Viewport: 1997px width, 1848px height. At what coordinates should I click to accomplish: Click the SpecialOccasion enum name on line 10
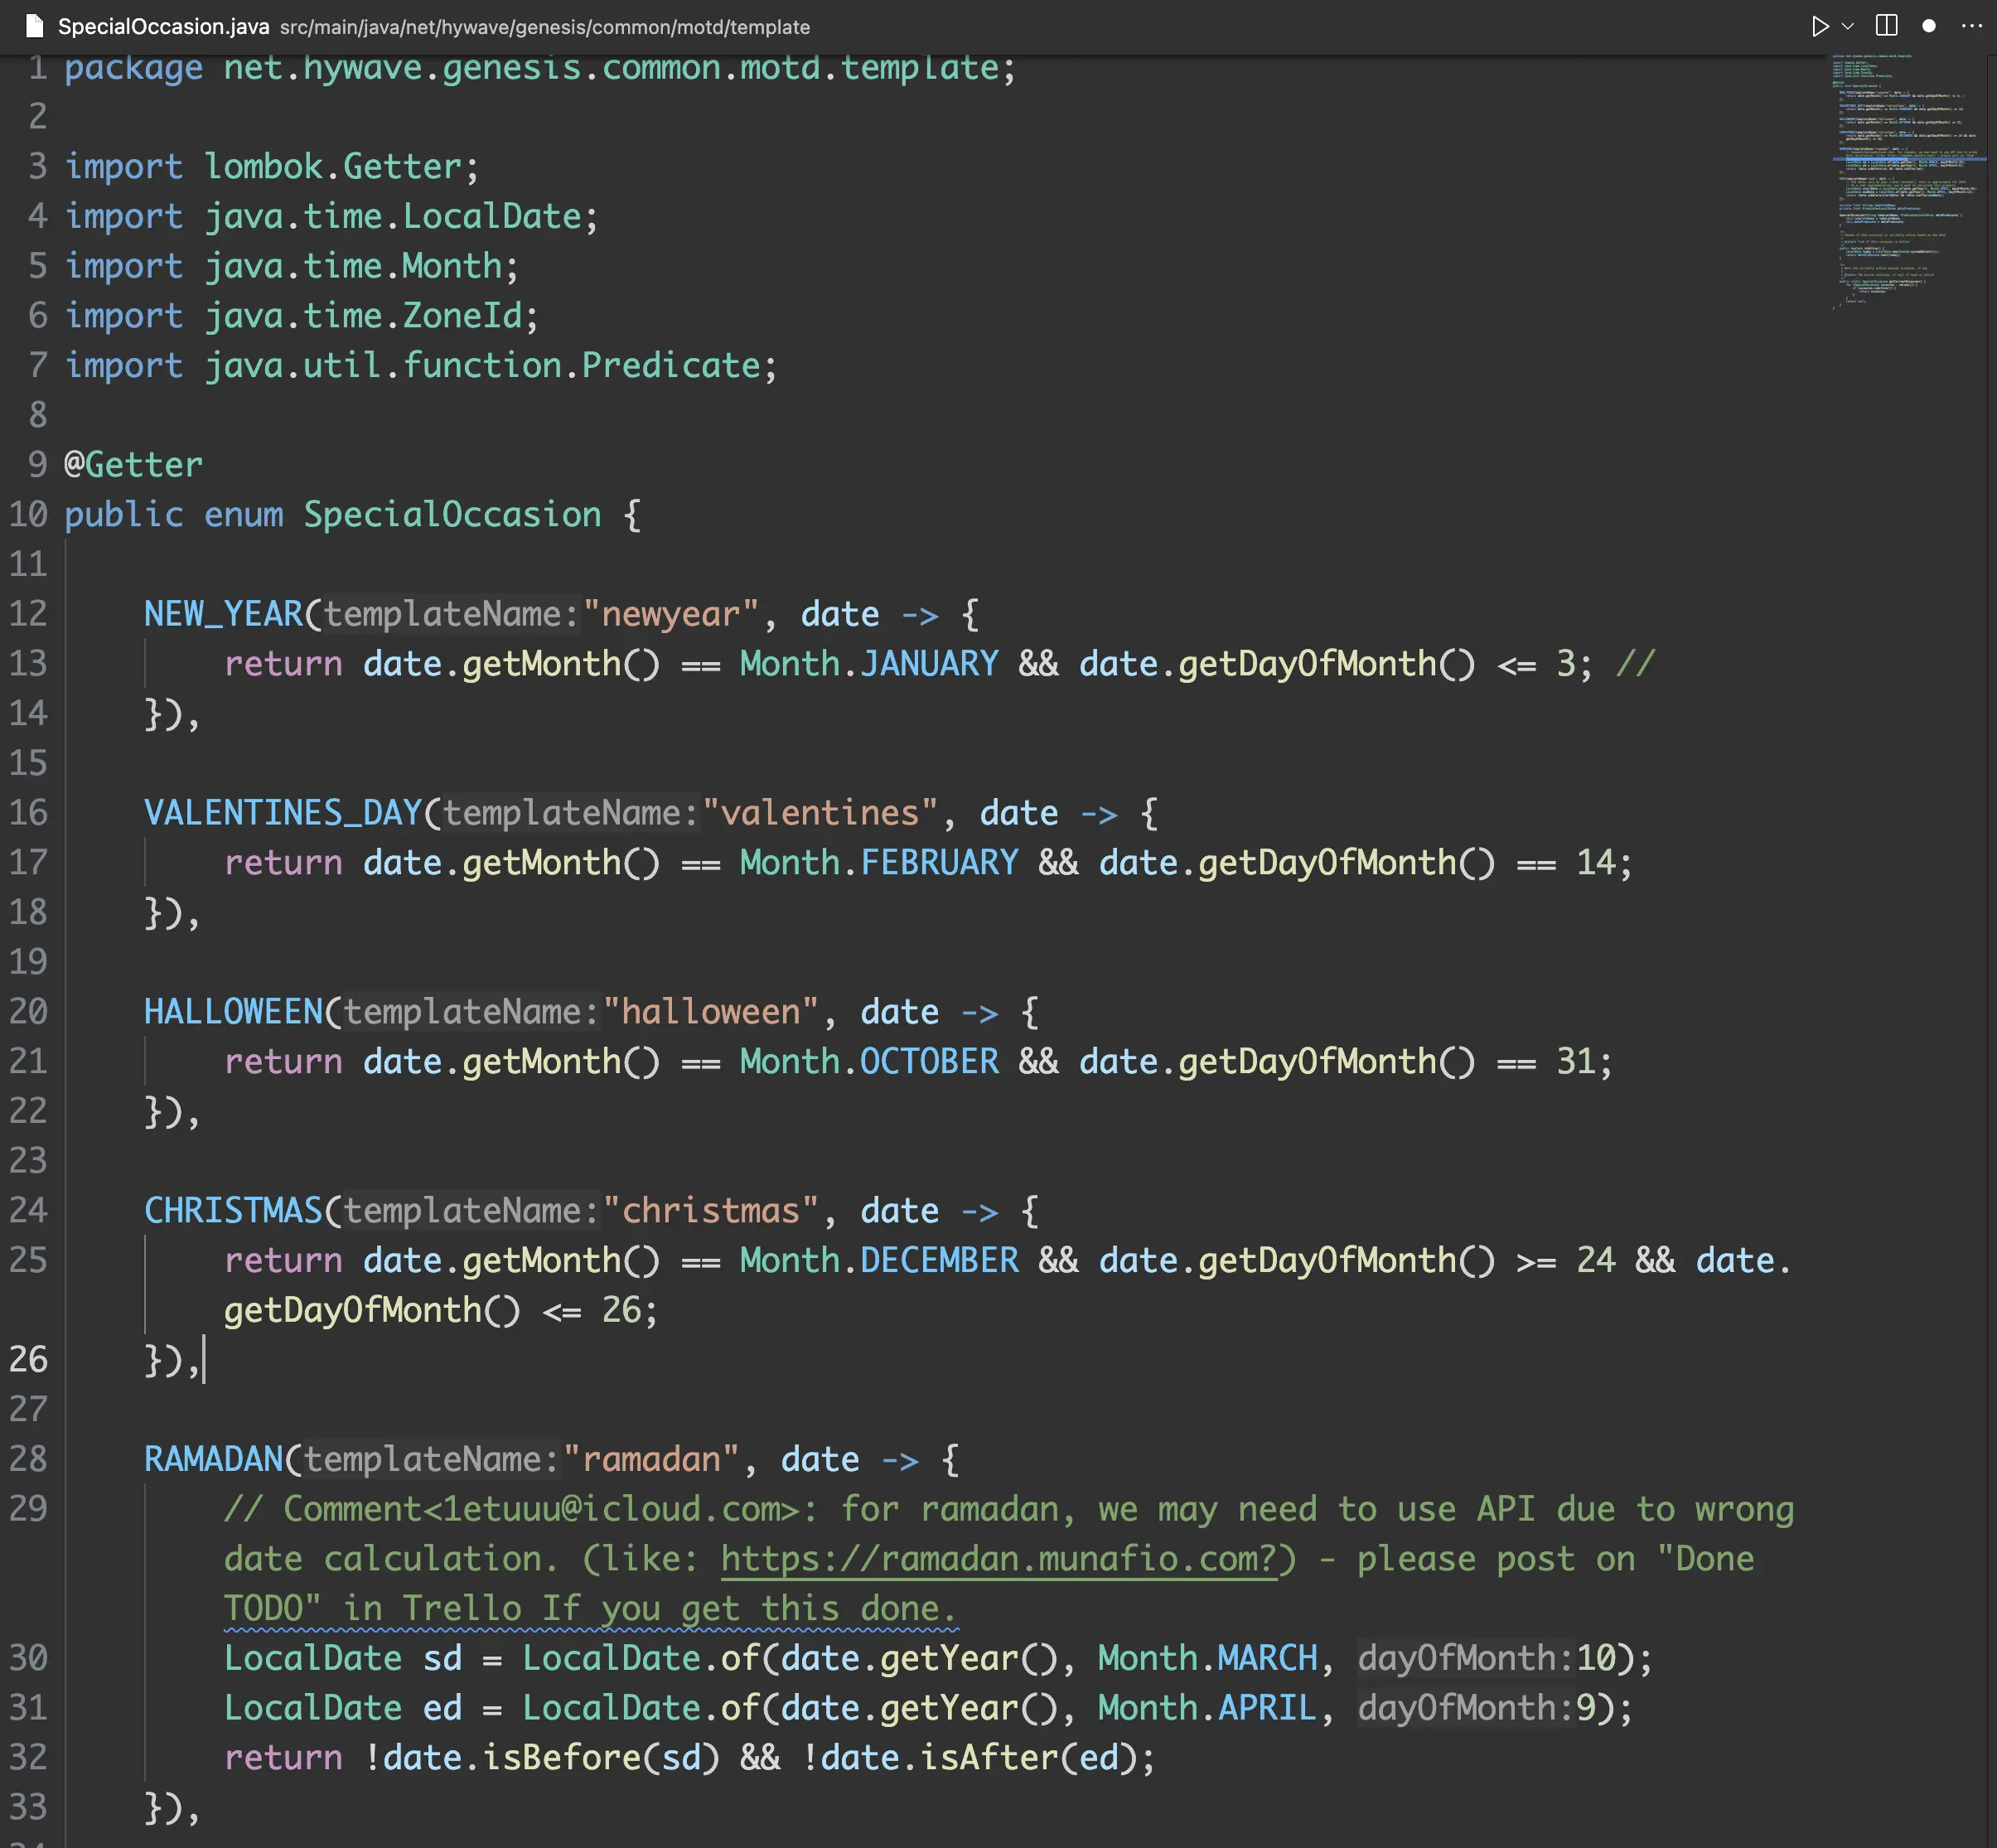(452, 515)
